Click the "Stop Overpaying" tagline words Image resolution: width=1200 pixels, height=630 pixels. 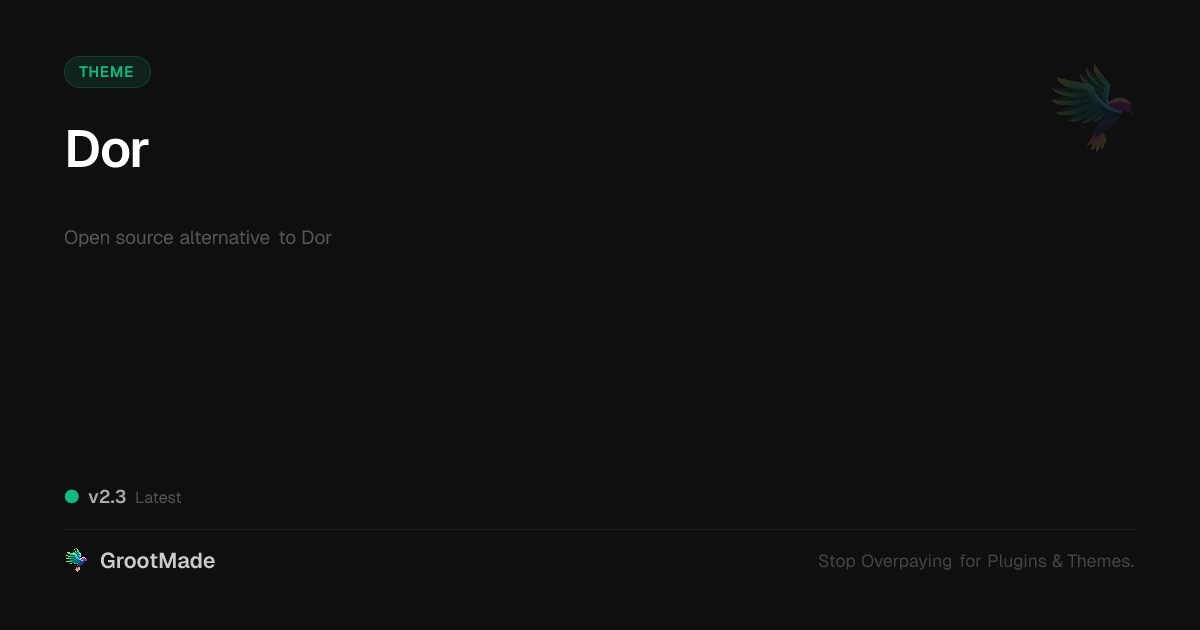(885, 562)
